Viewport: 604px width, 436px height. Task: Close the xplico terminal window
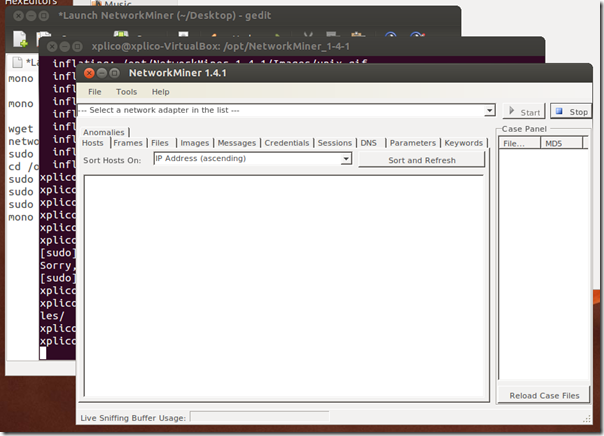click(x=52, y=47)
